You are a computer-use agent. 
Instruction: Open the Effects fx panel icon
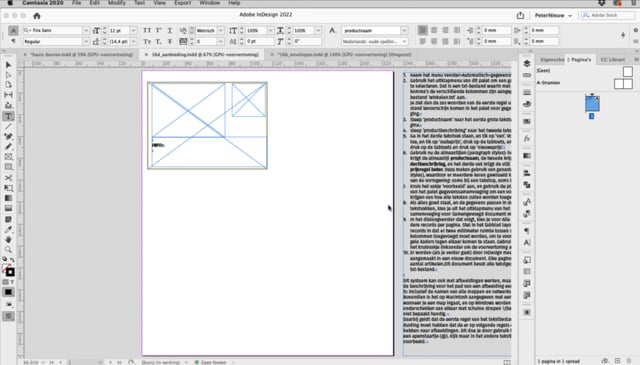[527, 139]
